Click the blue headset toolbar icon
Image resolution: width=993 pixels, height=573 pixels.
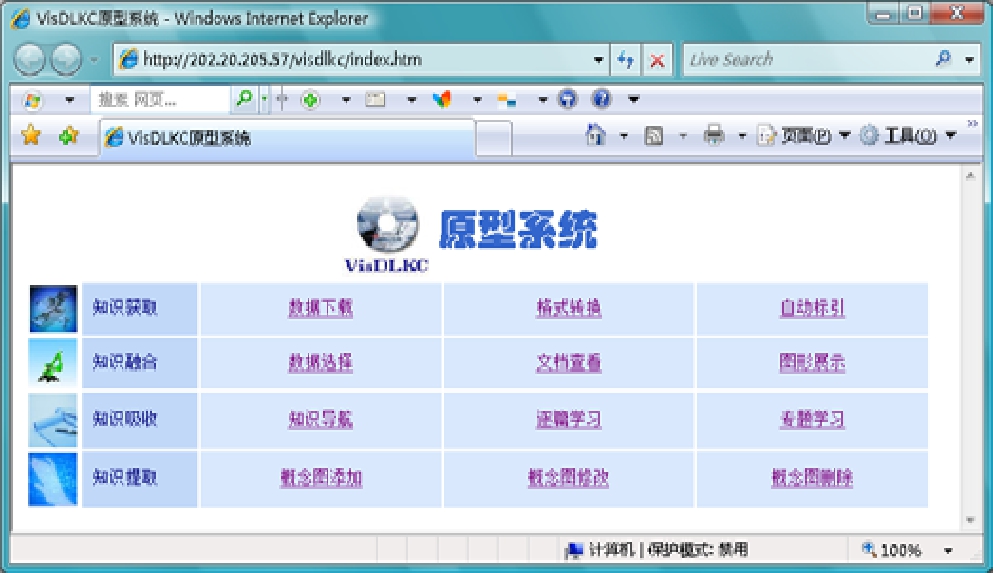567,99
